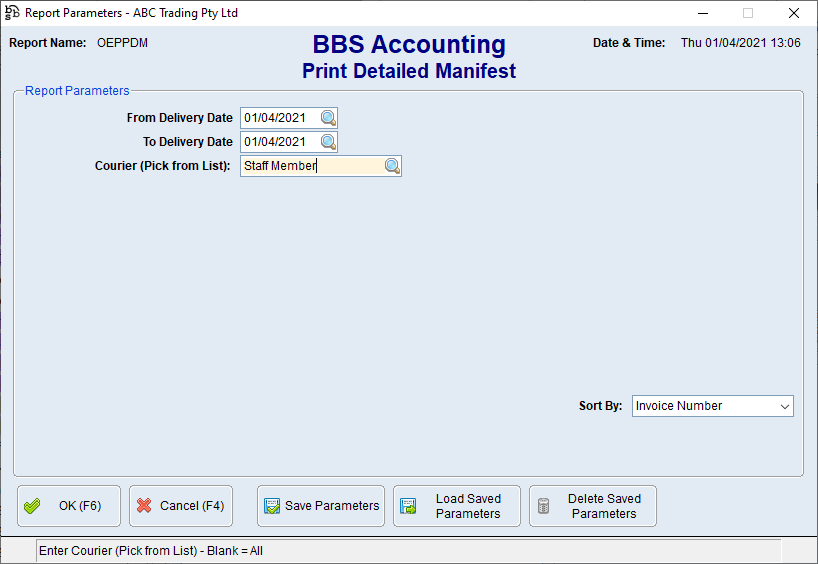
Task: Click the green checkmark OK (F6) button
Action: point(69,506)
